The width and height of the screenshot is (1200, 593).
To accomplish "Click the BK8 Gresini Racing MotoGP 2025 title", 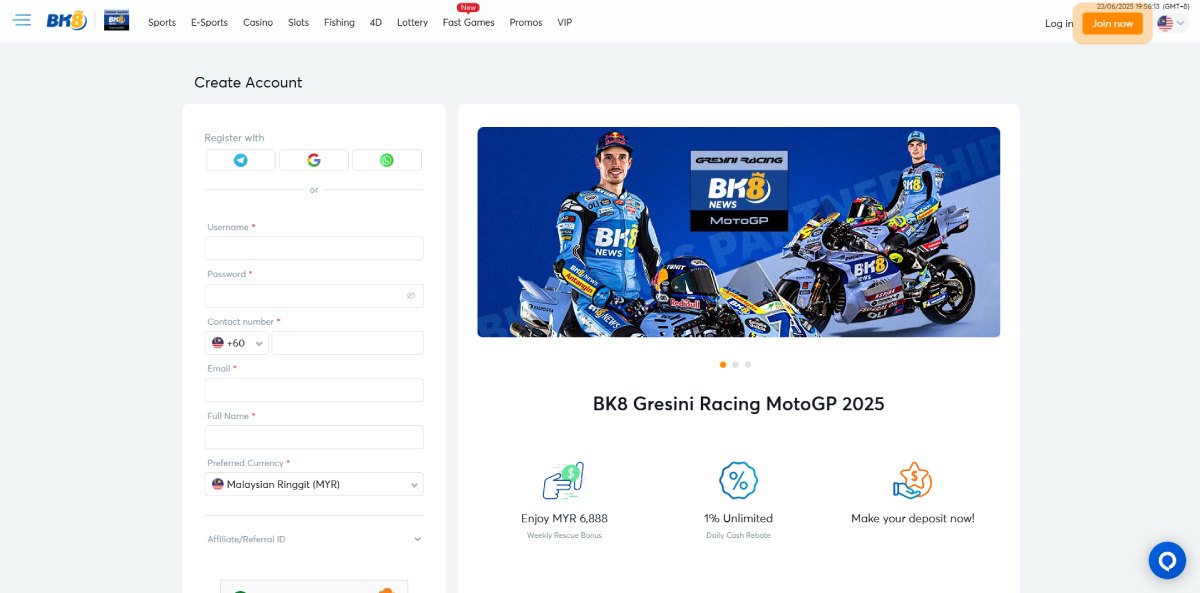I will (x=739, y=404).
